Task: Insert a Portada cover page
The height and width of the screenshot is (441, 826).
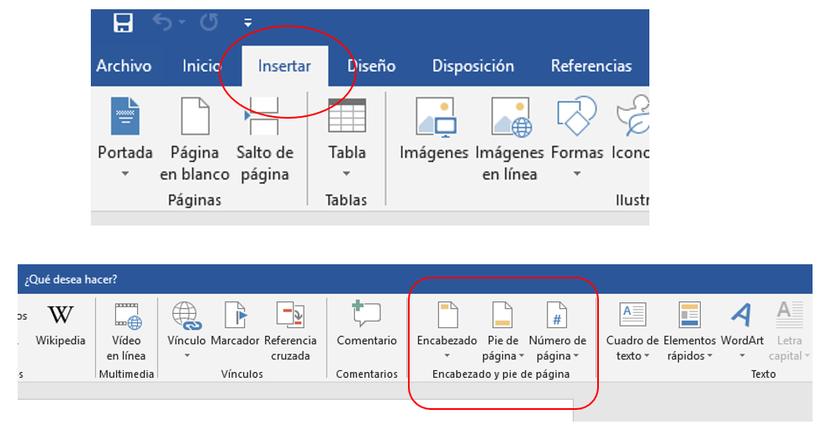Action: click(125, 130)
